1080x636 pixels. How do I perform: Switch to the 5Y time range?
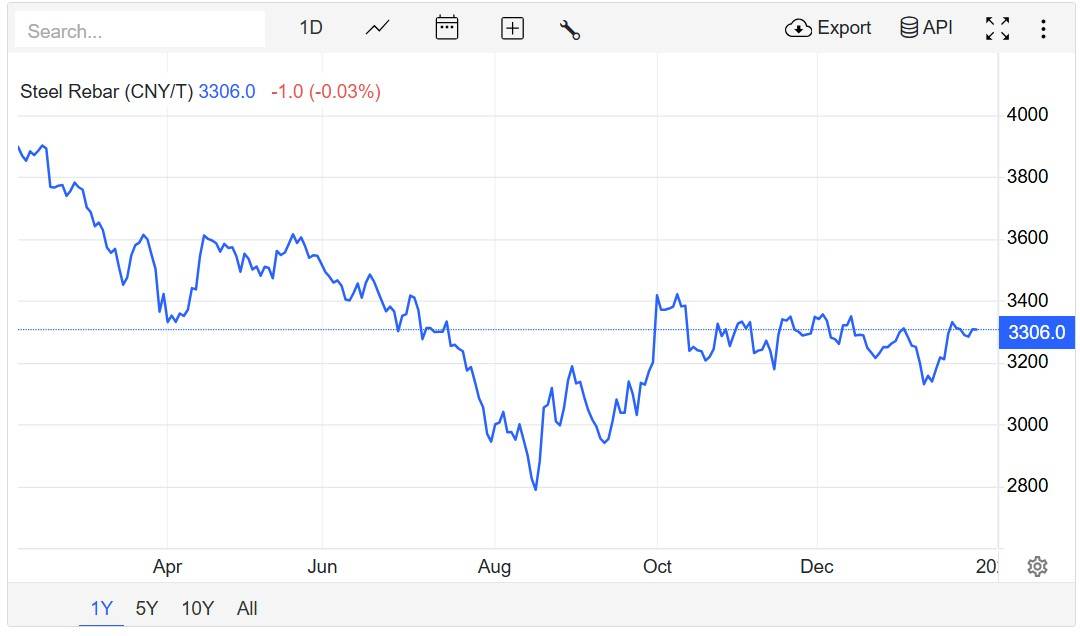pos(147,608)
